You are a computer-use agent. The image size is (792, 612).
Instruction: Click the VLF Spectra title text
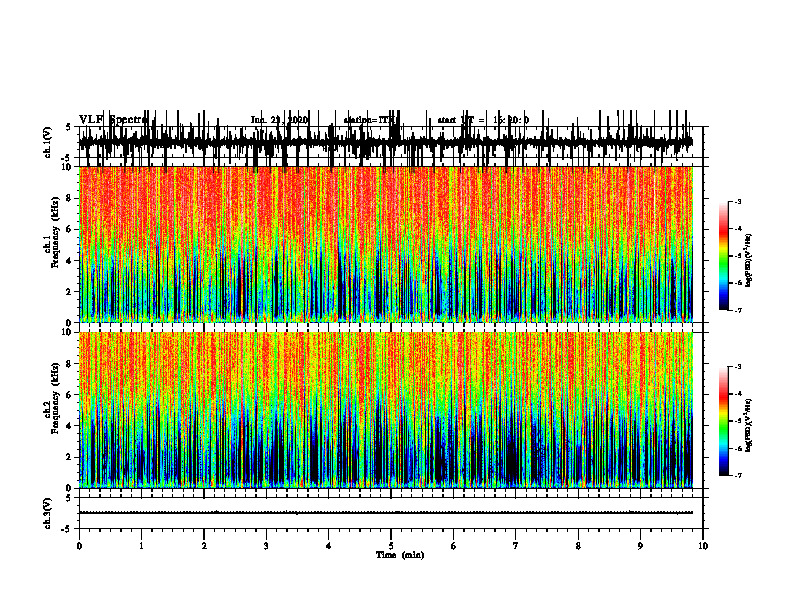pos(114,120)
